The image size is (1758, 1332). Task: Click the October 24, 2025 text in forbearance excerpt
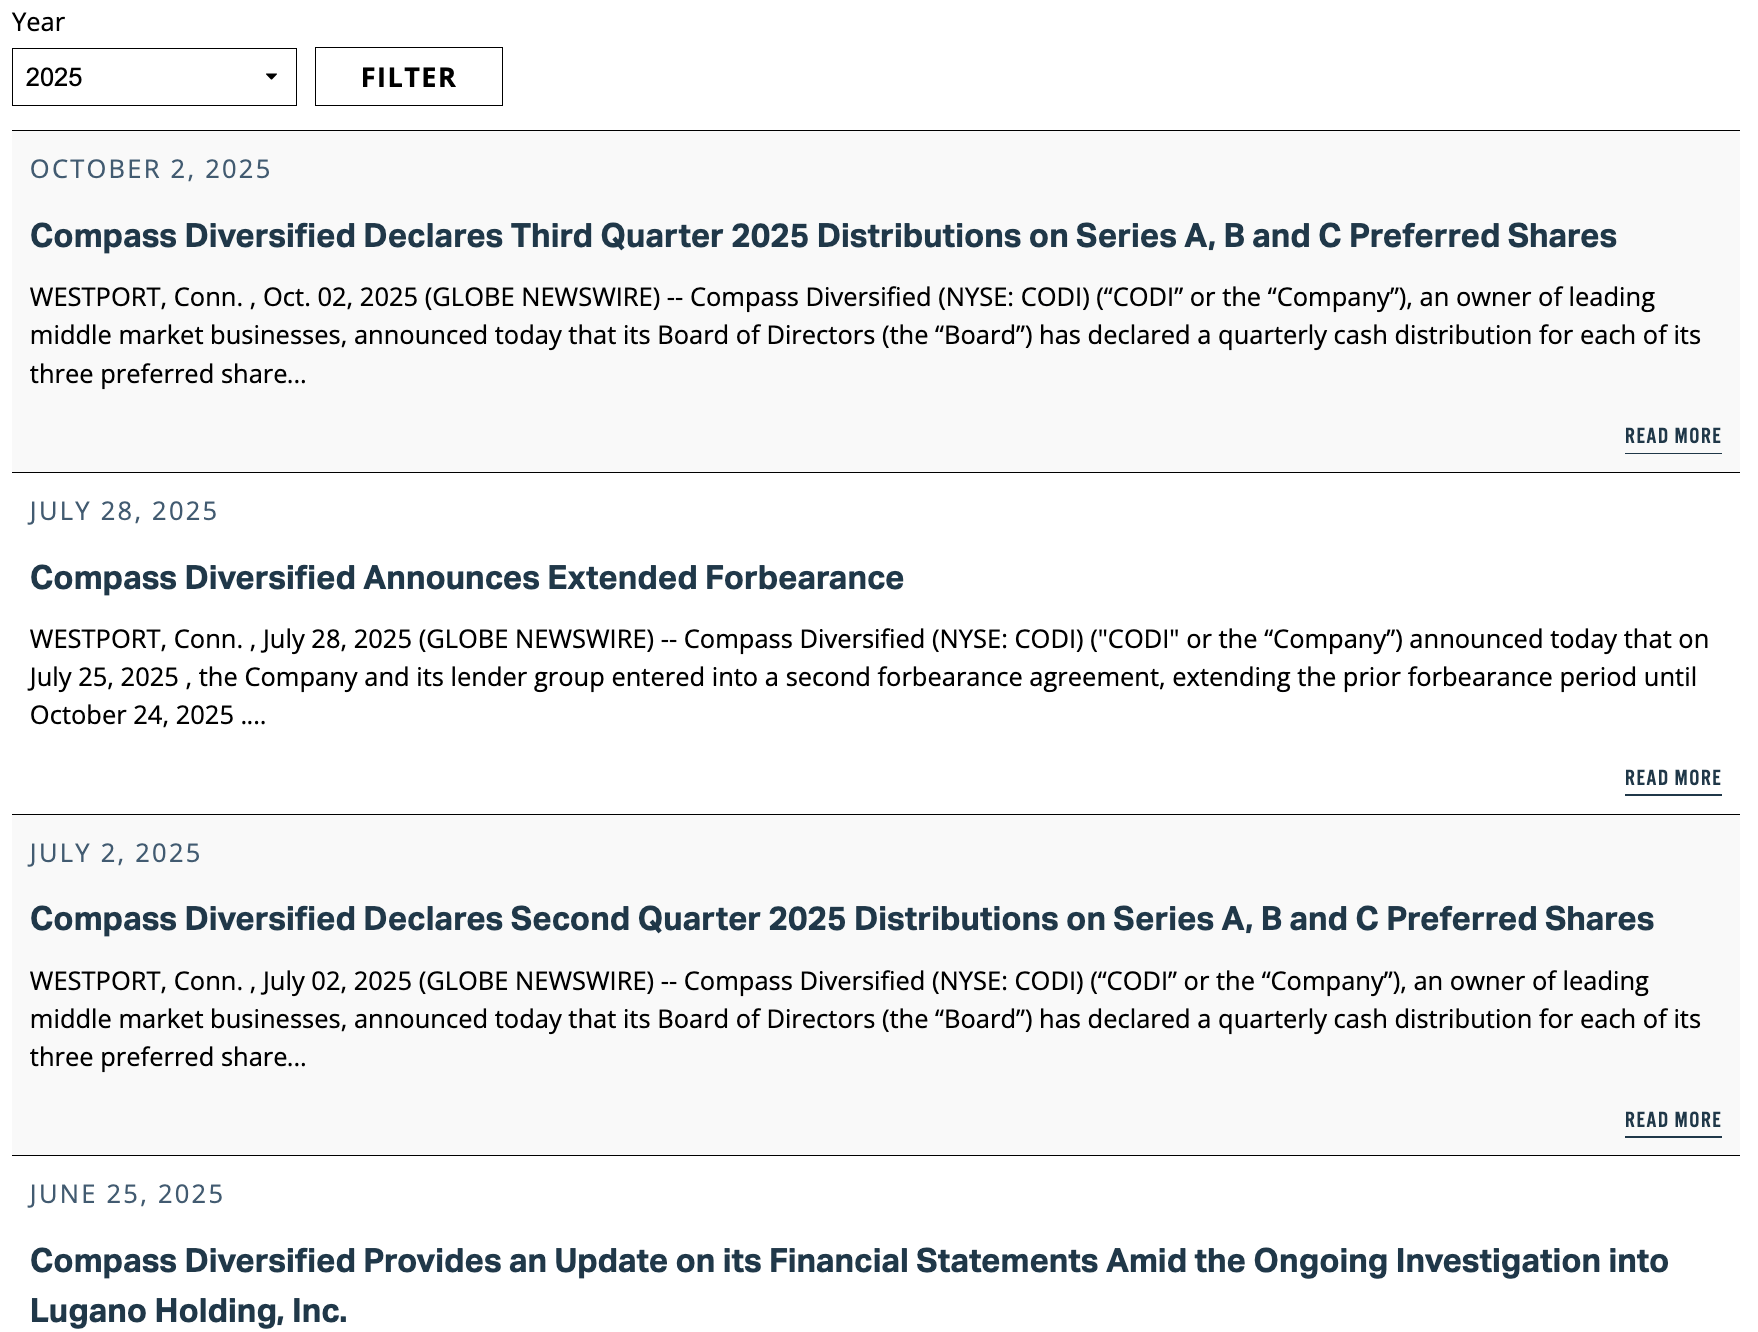[x=131, y=716]
